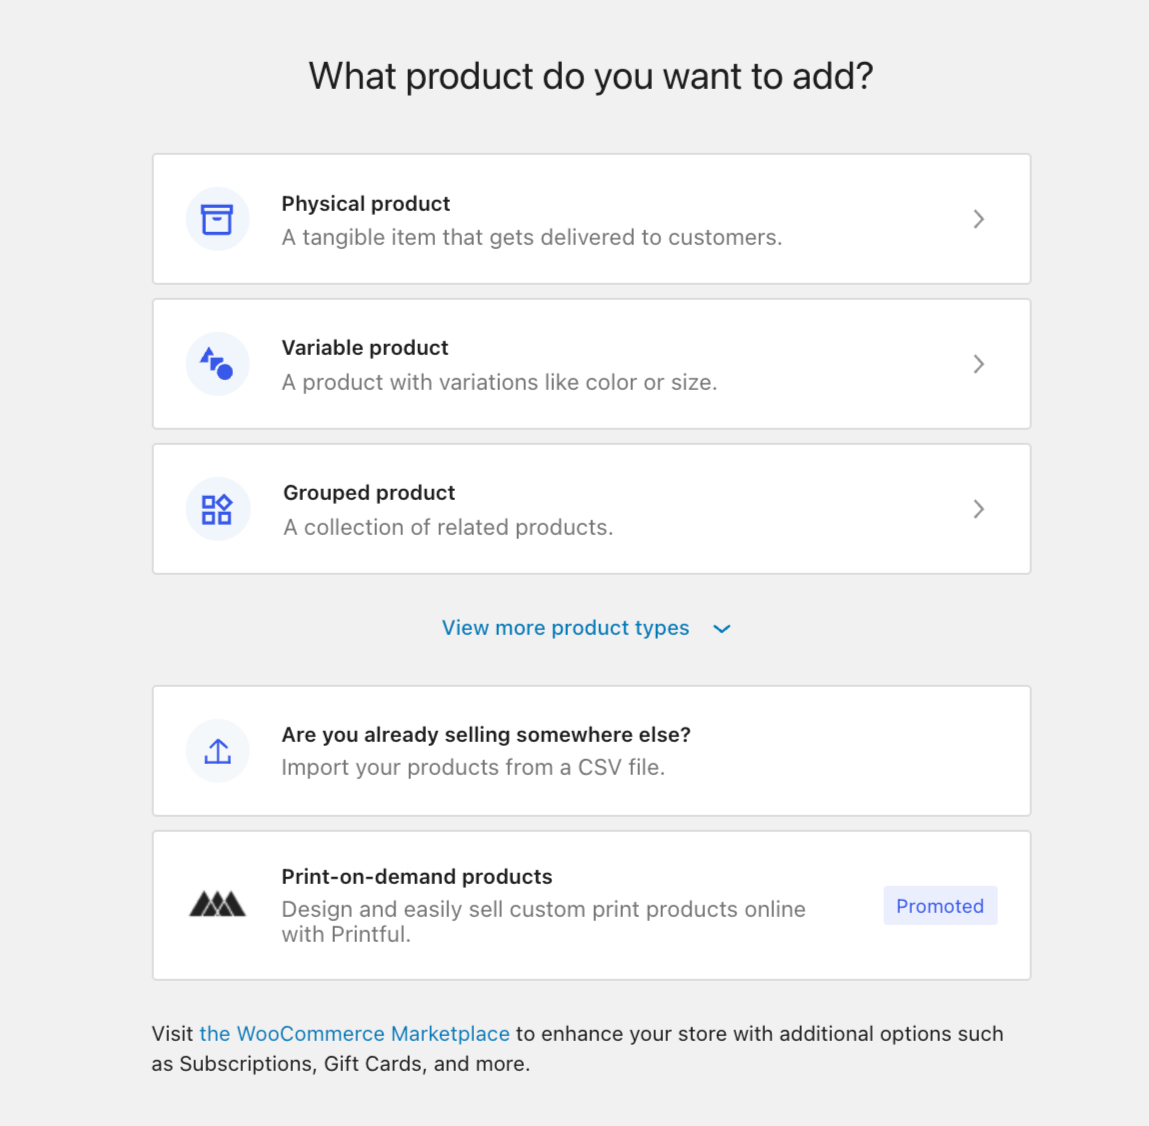The image size is (1149, 1126).
Task: Choose the "Variable product" title
Action: pos(365,348)
